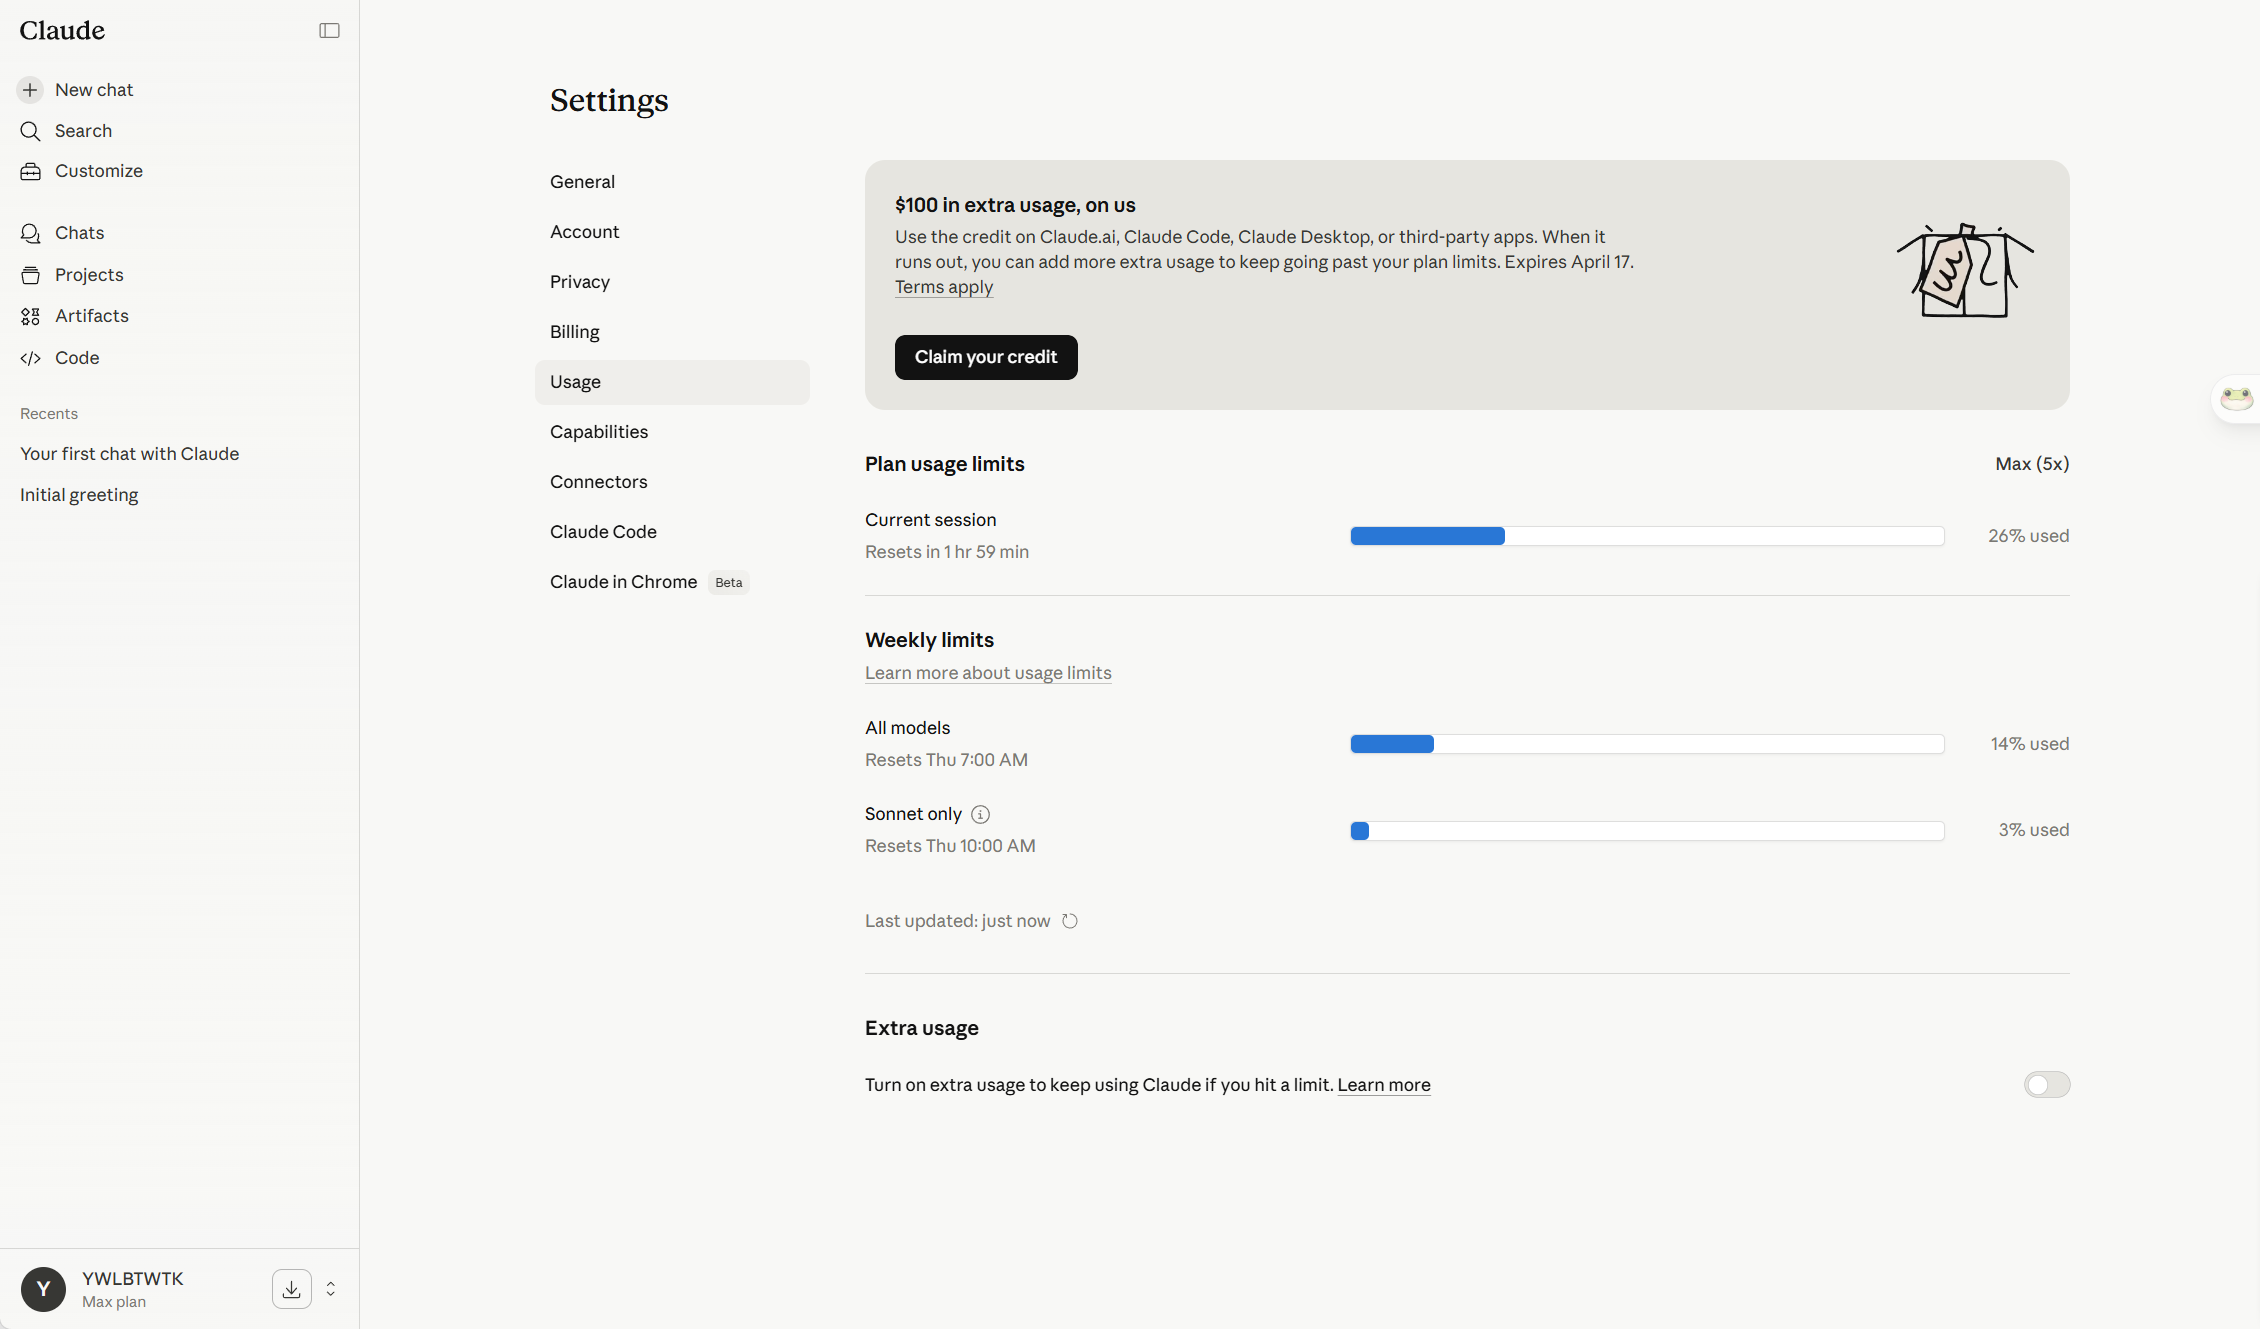Open the Initial greeting recent chat
2260x1329 pixels.
coord(79,495)
